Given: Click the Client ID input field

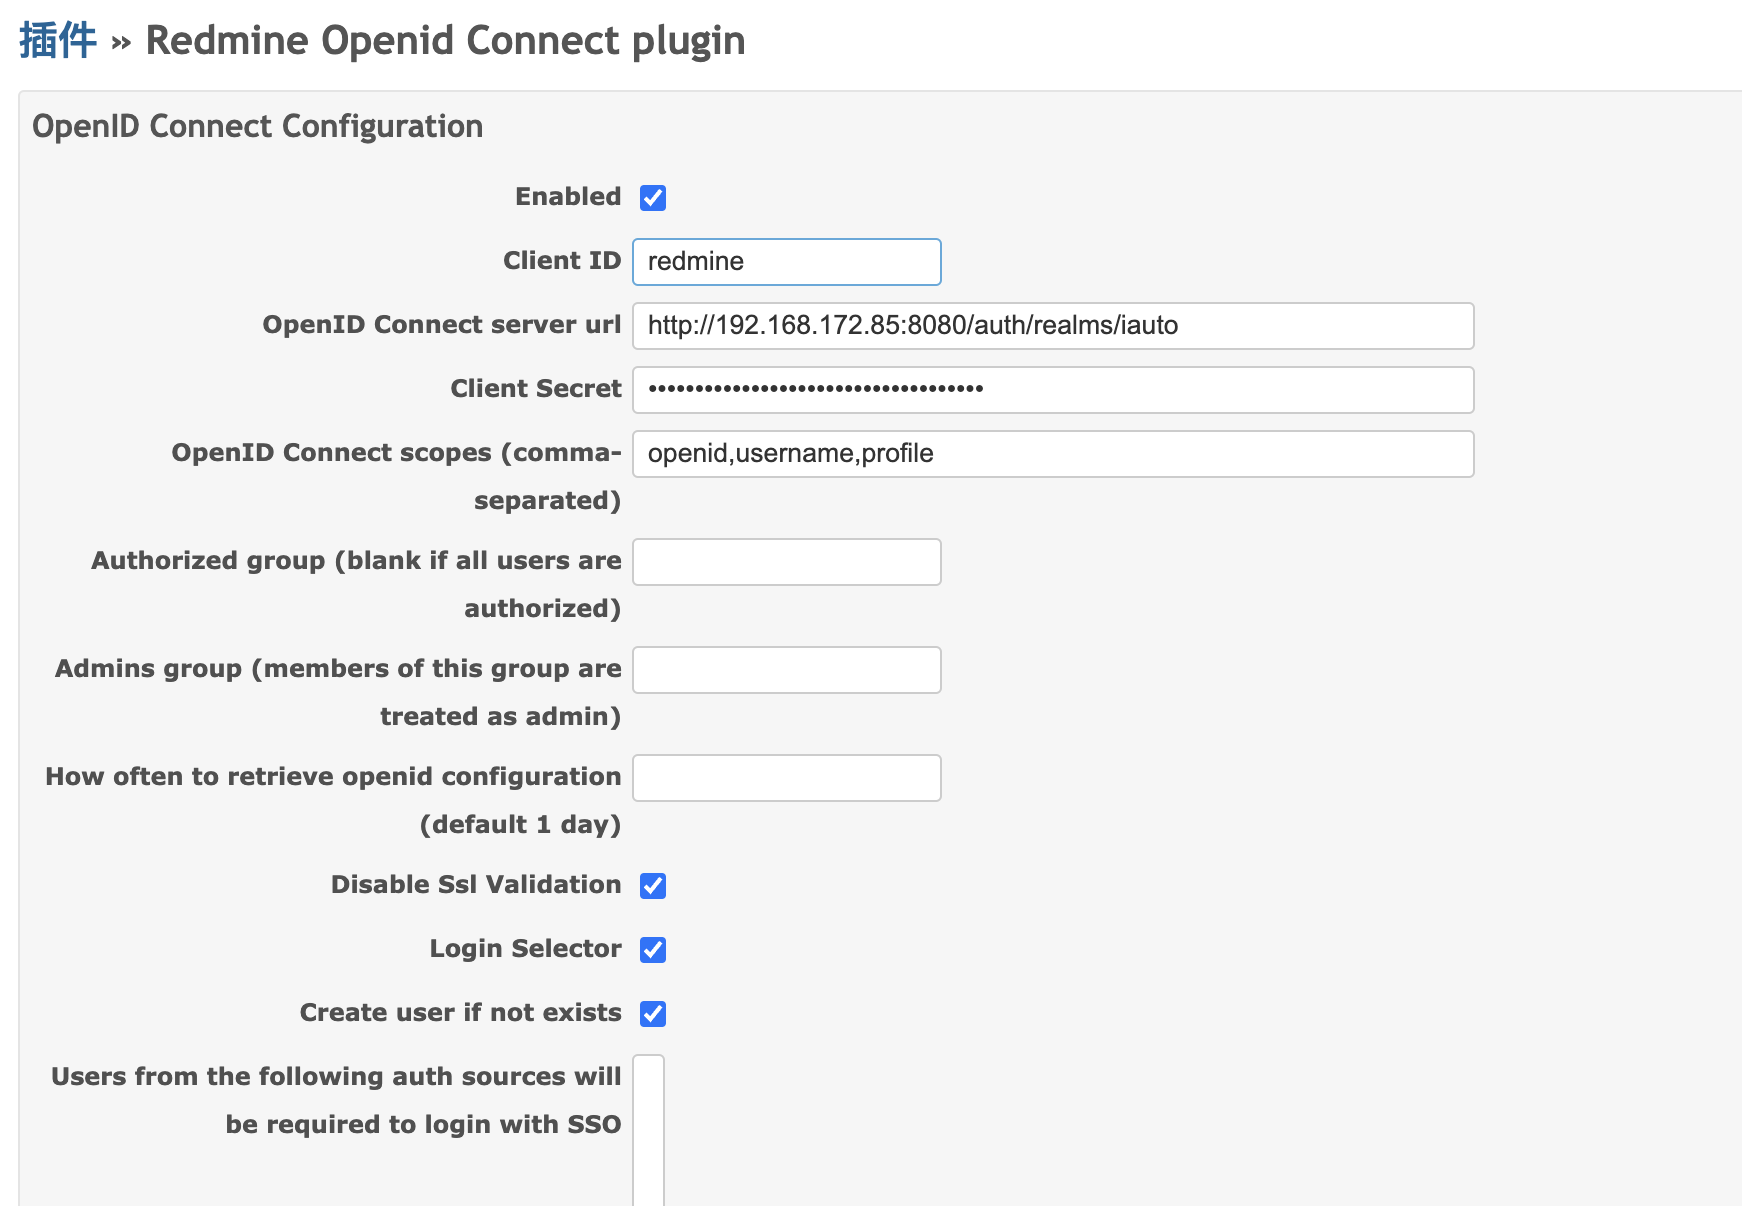Looking at the screenshot, I should pos(787,262).
